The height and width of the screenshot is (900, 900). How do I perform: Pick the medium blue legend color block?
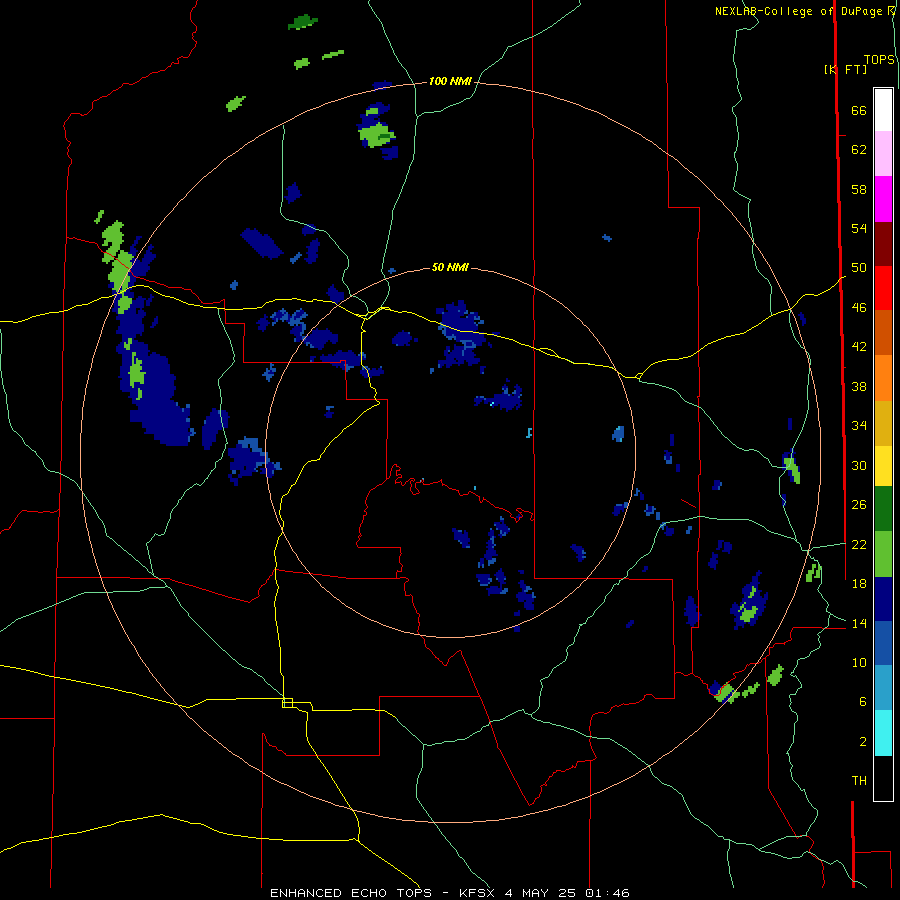click(x=883, y=643)
